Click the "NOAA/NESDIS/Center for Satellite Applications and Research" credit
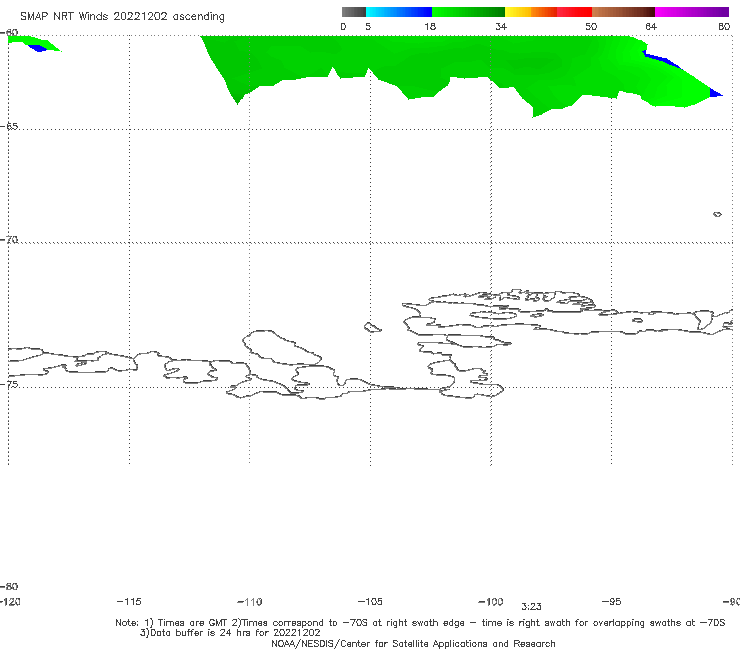The image size is (740, 650). 413,644
